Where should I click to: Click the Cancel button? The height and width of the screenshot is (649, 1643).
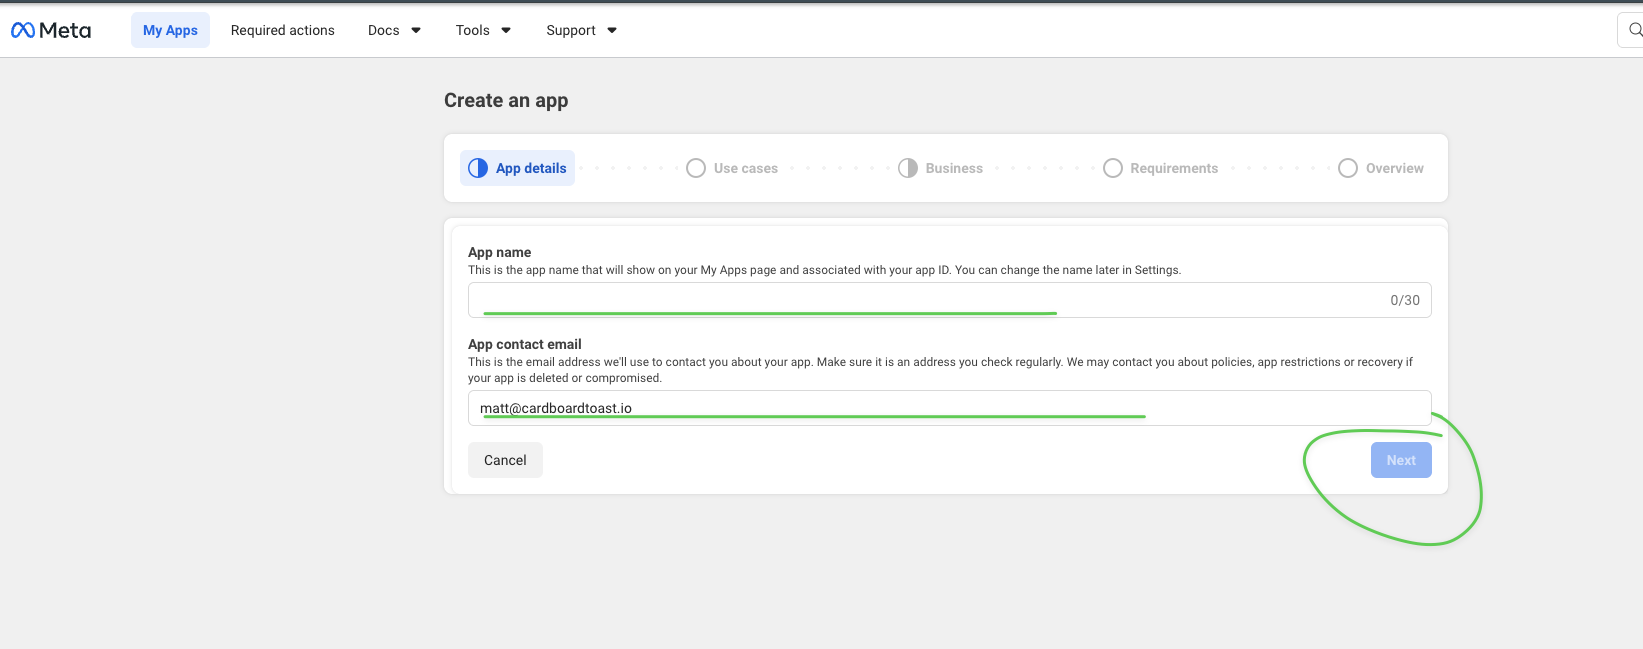[505, 460]
